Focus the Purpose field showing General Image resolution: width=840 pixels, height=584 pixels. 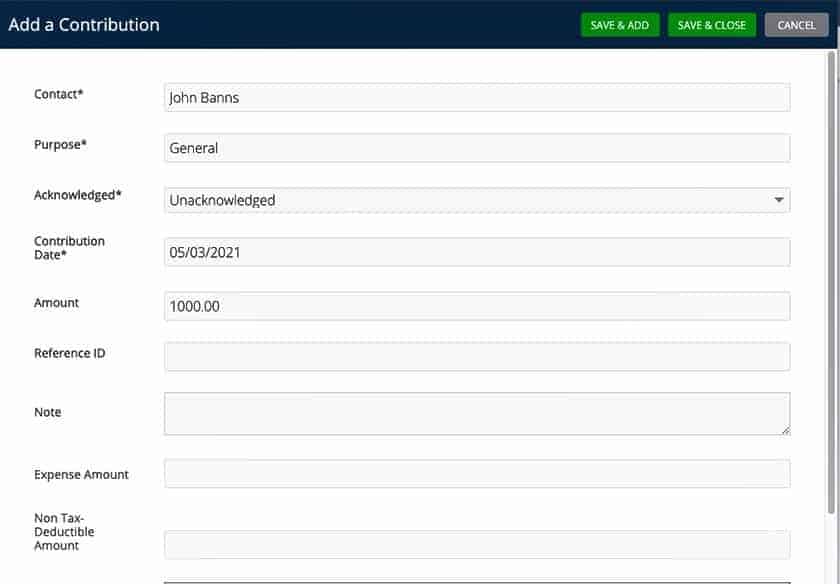pyautogui.click(x=476, y=148)
